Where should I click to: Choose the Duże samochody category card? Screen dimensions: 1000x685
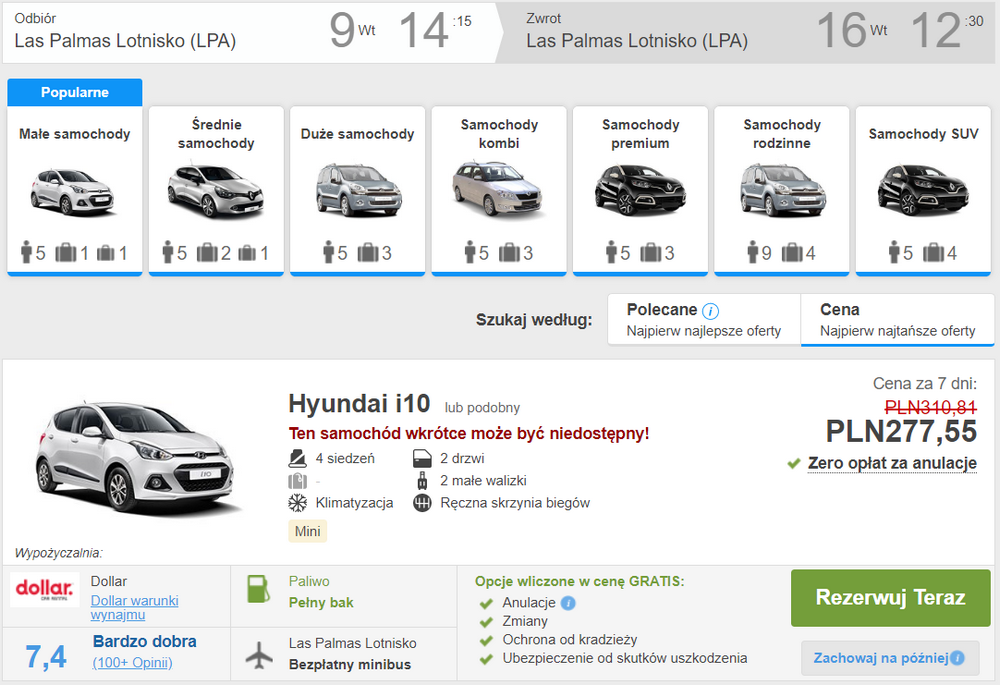[x=358, y=191]
